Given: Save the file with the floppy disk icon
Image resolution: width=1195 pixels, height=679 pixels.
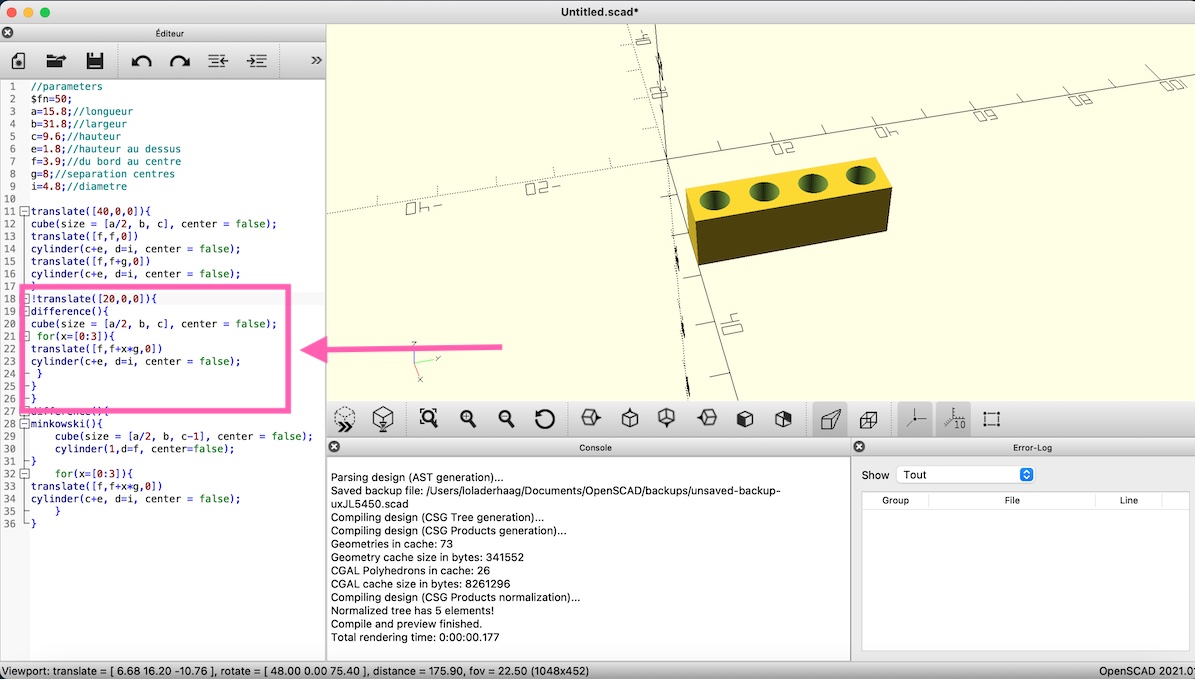Looking at the screenshot, I should (95, 61).
